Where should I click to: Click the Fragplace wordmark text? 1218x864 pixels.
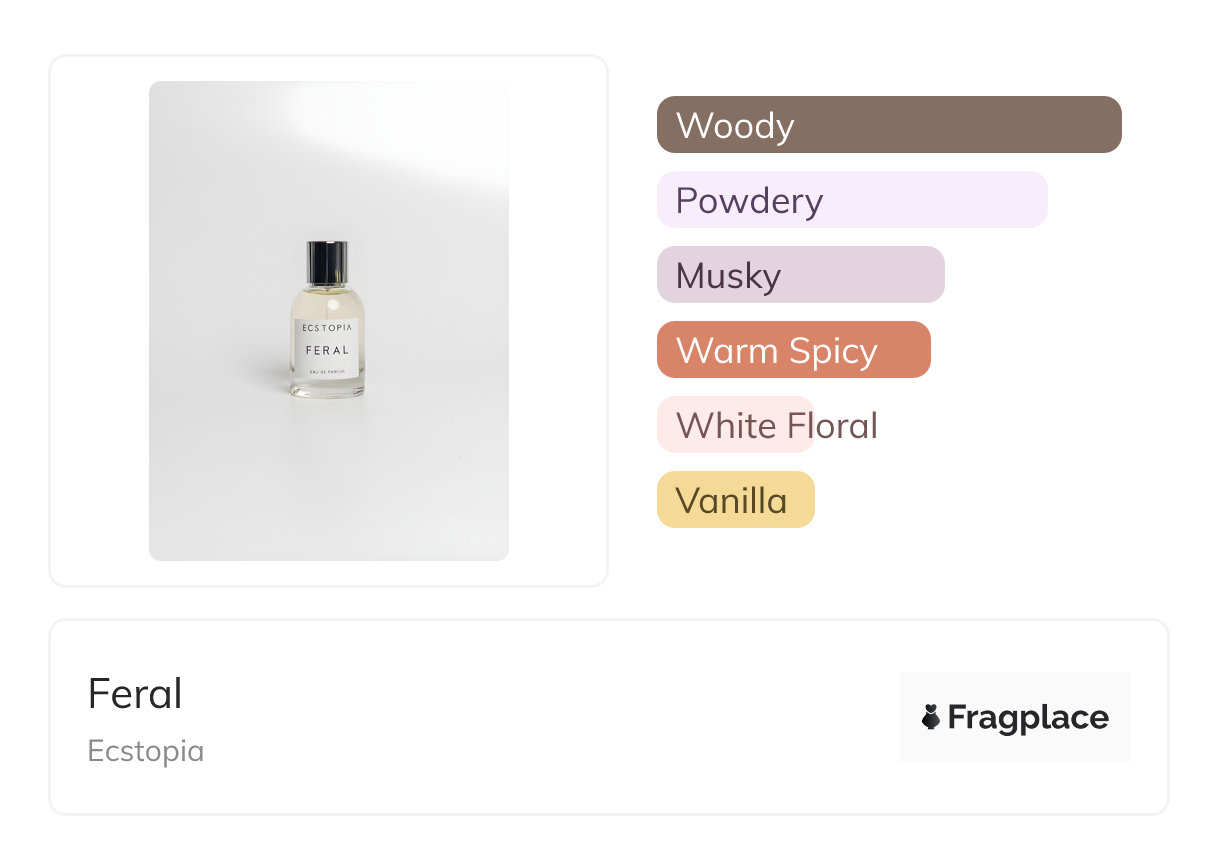point(1028,718)
